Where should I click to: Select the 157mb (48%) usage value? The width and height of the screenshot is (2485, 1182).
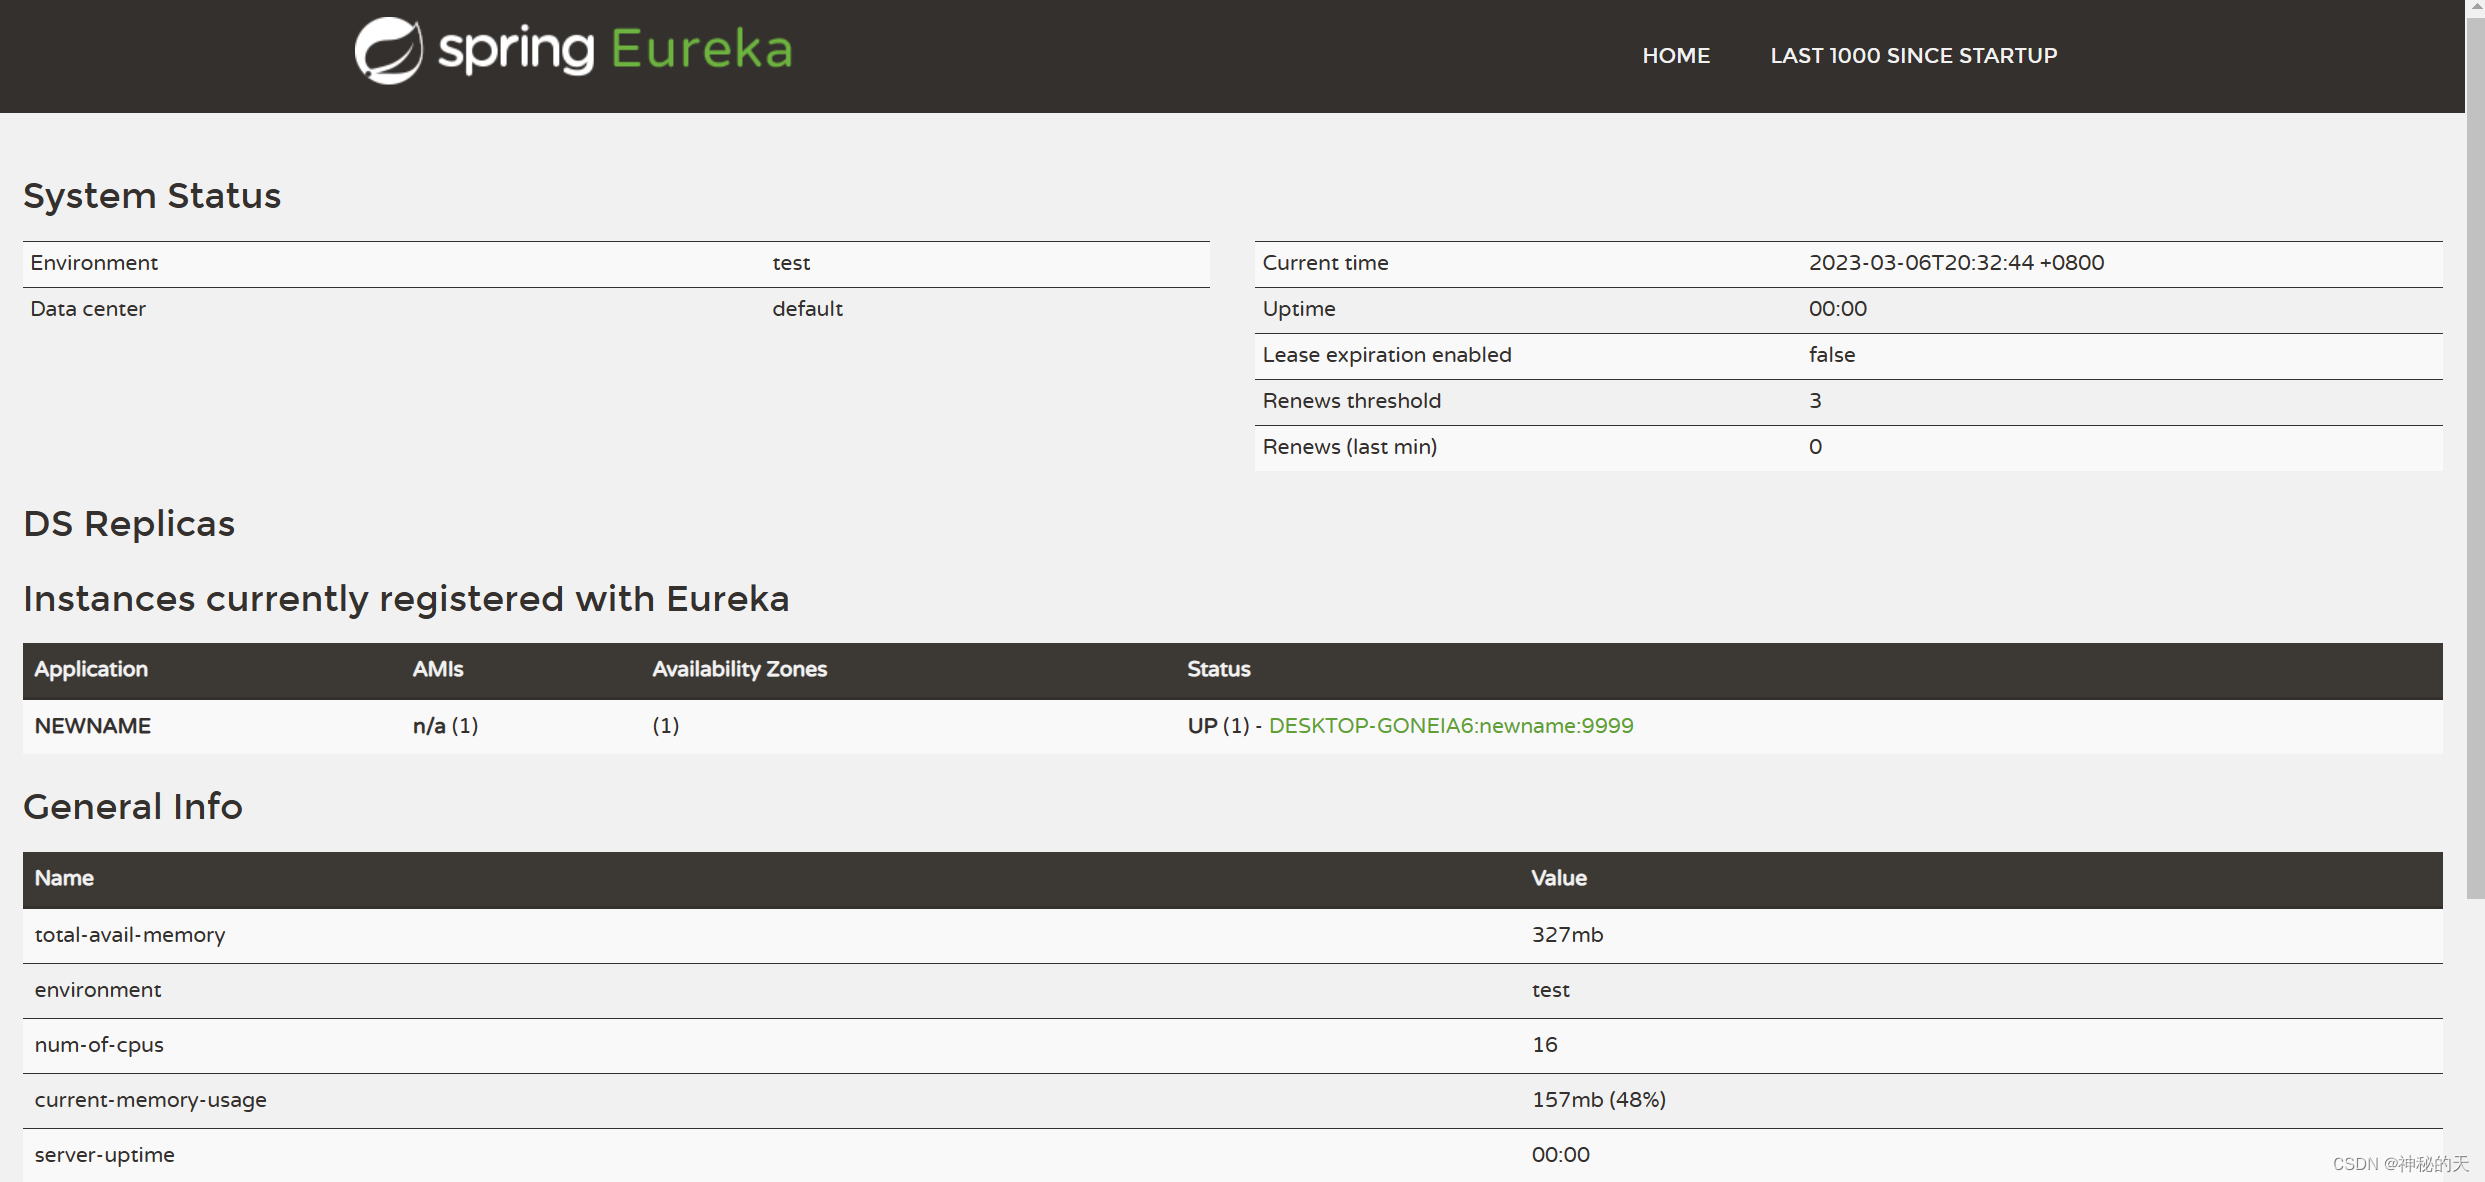[1598, 1100]
